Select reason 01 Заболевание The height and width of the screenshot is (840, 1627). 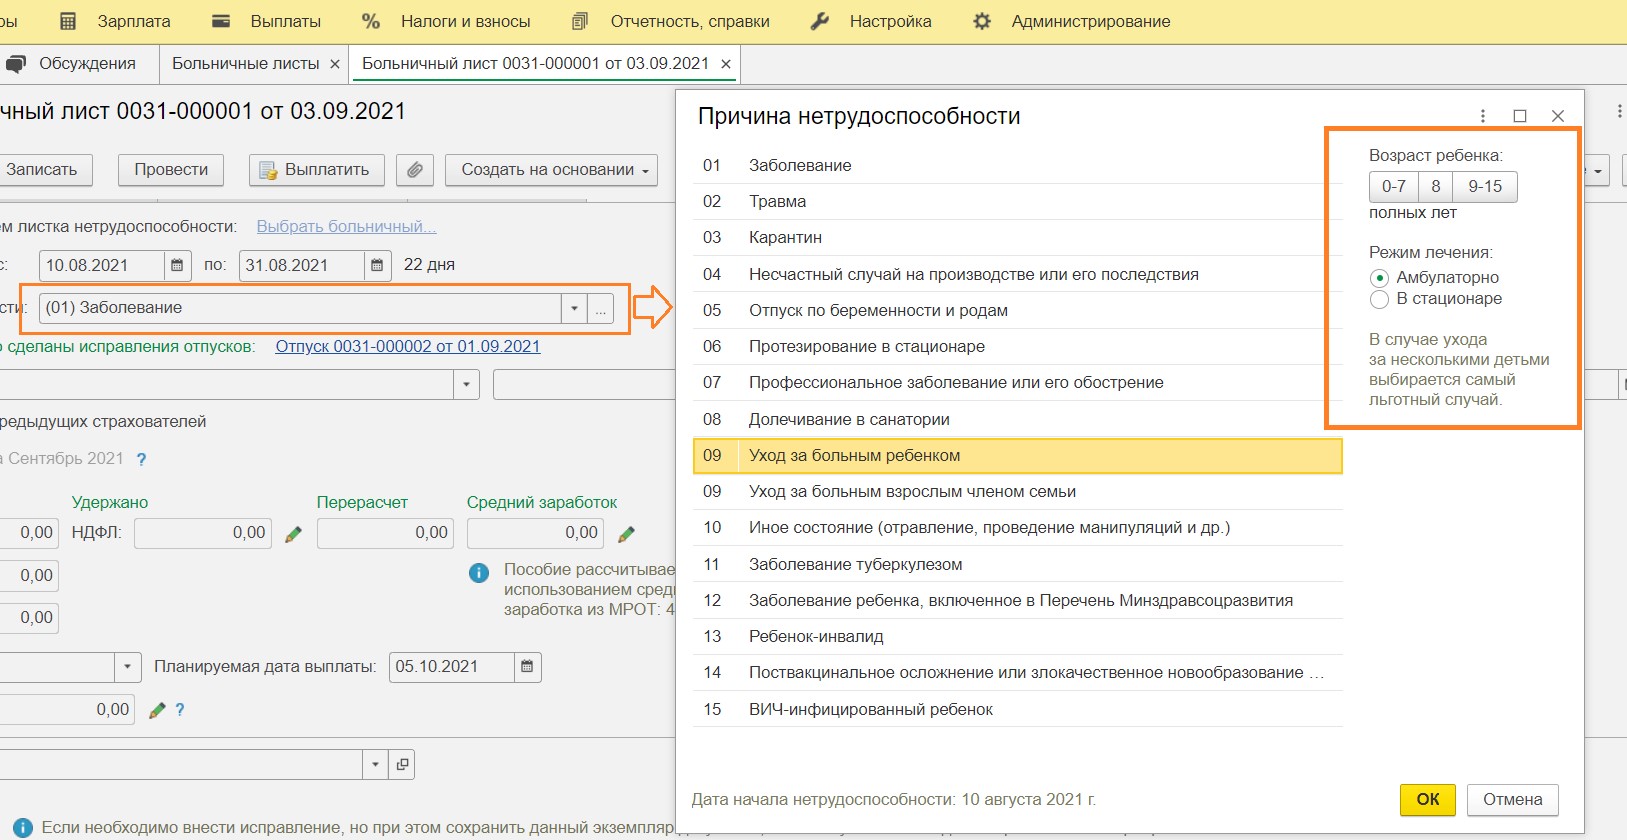1017,166
